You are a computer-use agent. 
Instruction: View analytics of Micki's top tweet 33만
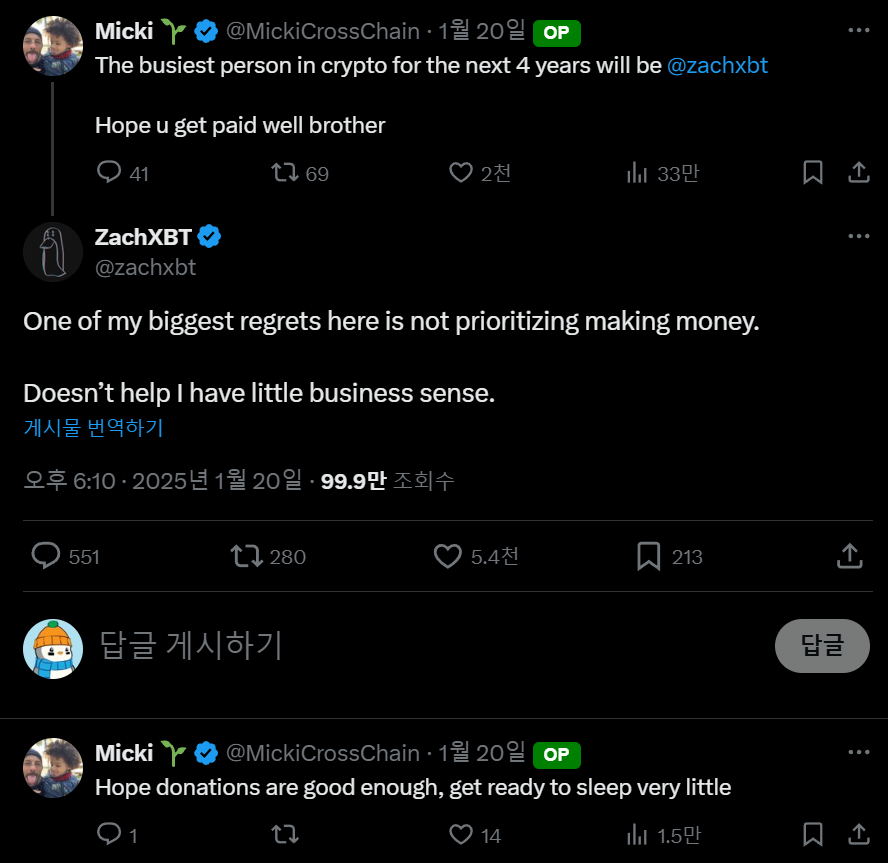pyautogui.click(x=637, y=173)
